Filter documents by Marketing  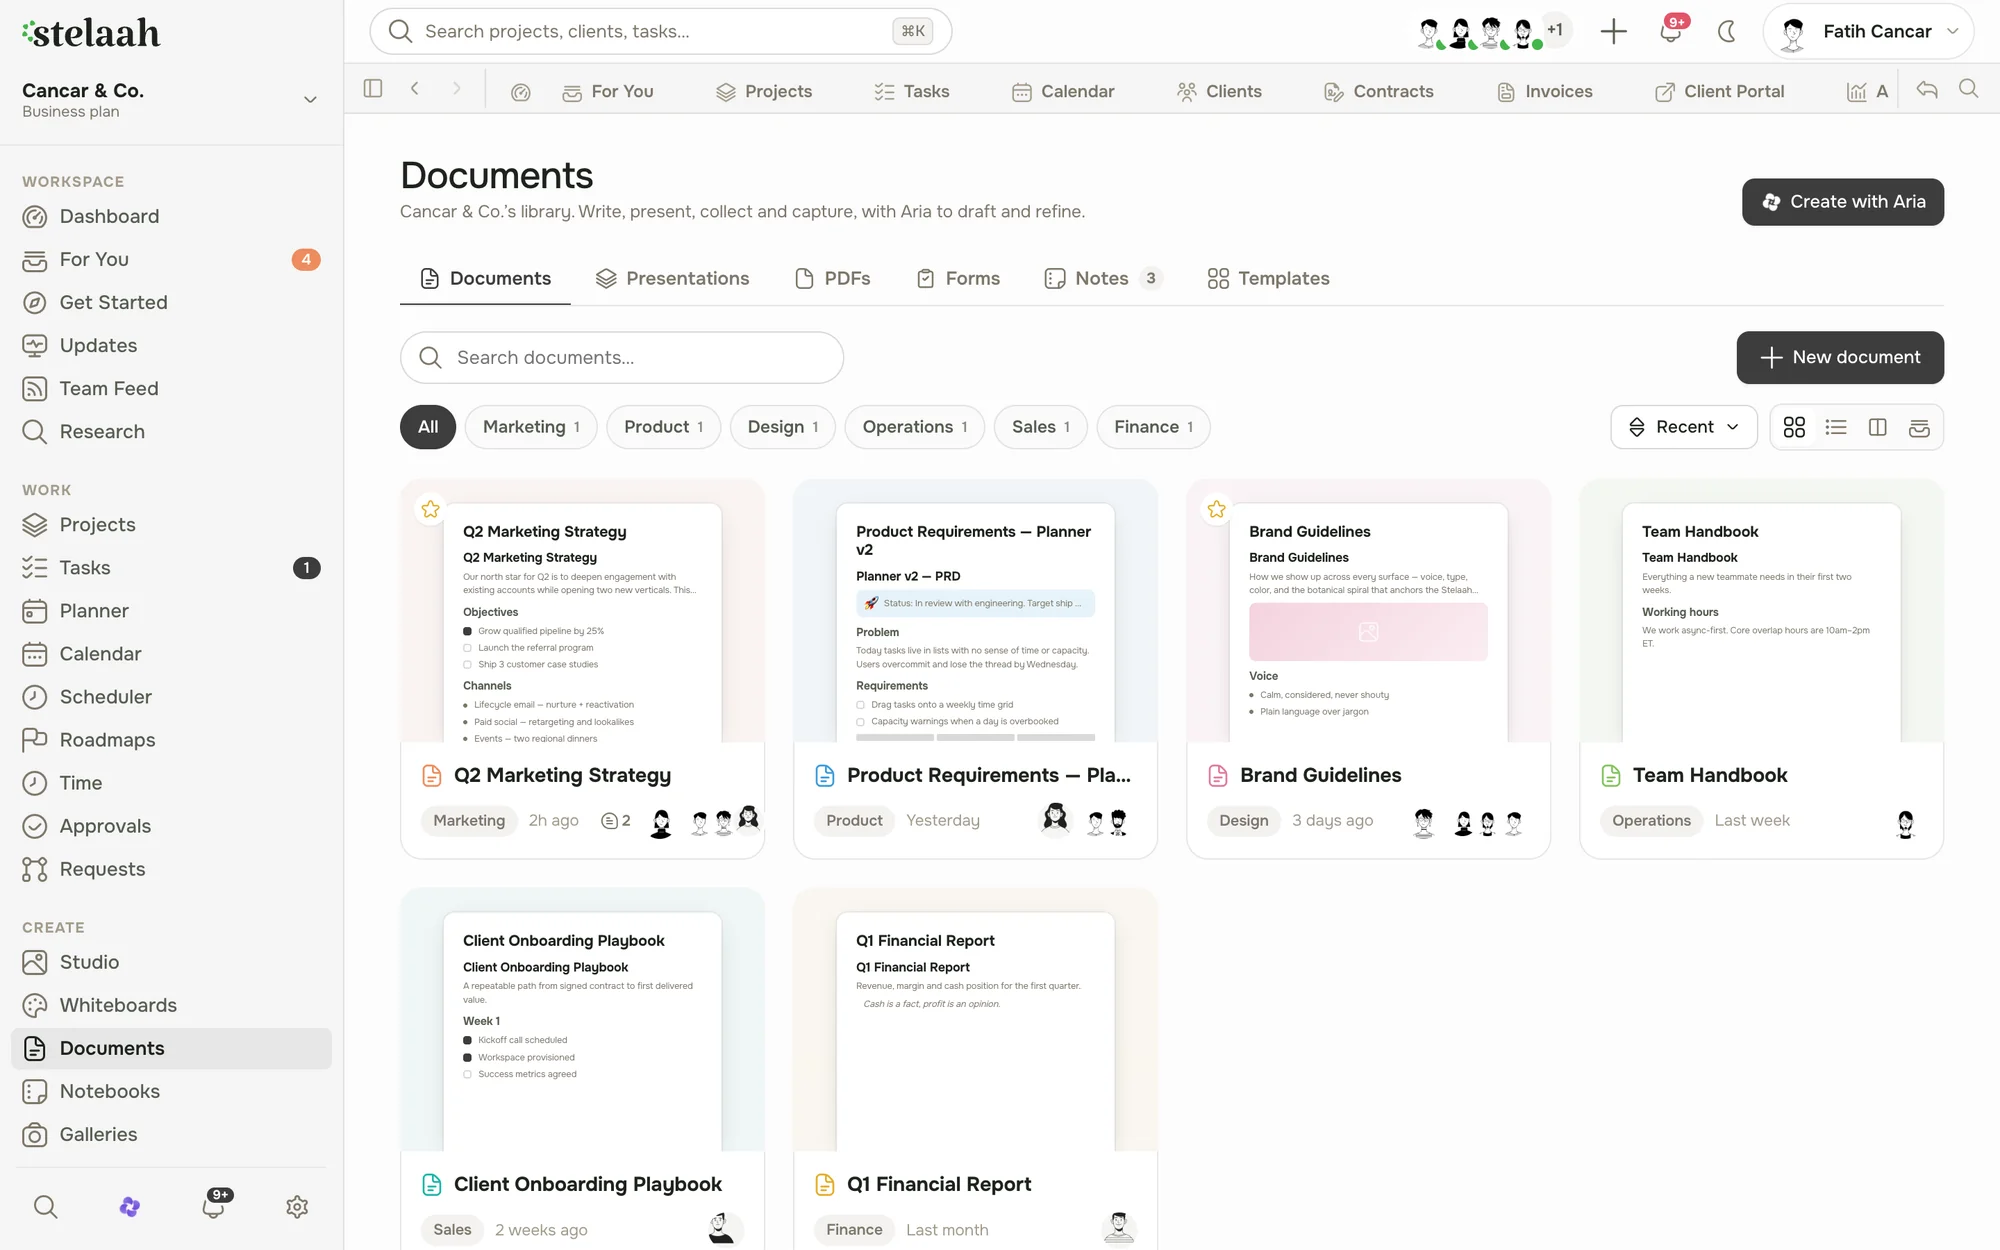coord(531,427)
